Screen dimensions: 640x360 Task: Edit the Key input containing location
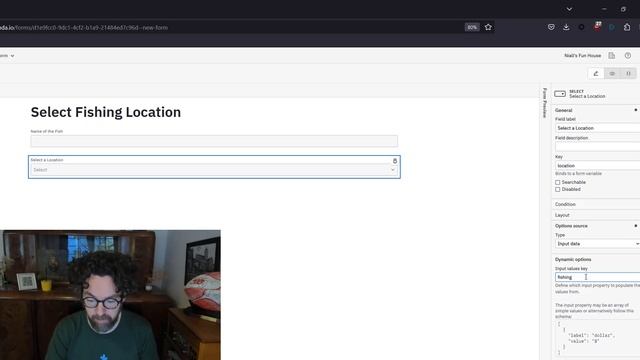tap(598, 166)
